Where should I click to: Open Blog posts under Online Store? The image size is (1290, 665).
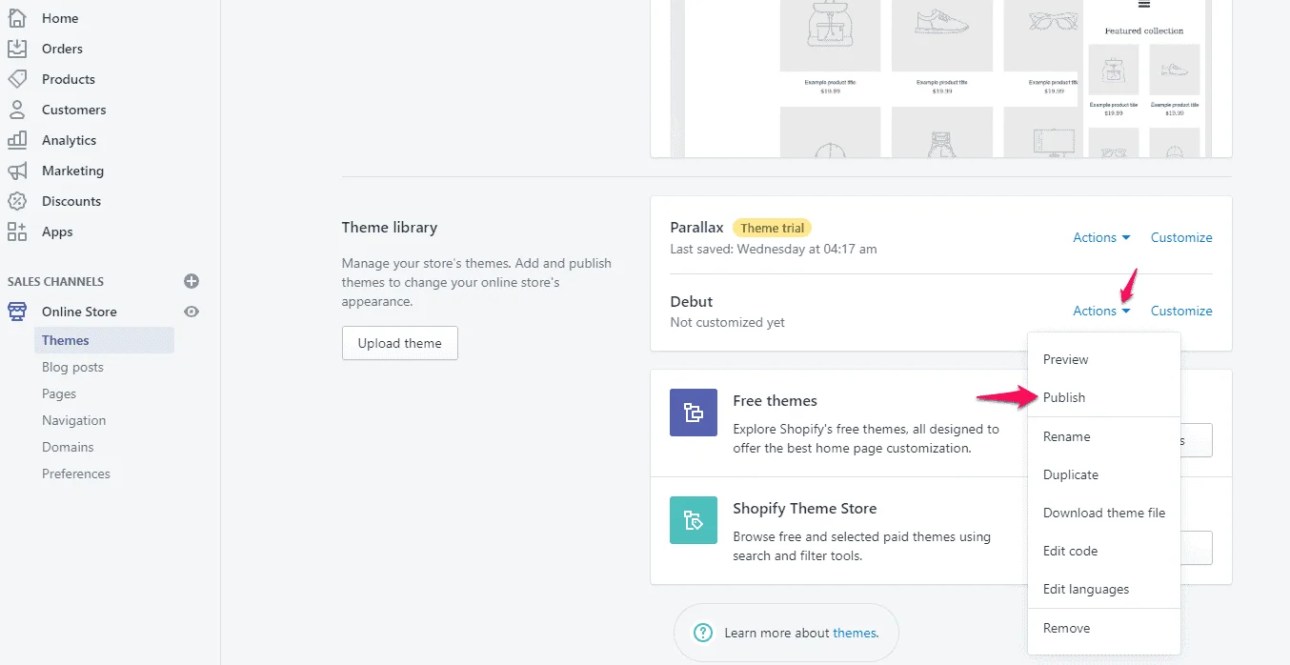(72, 367)
